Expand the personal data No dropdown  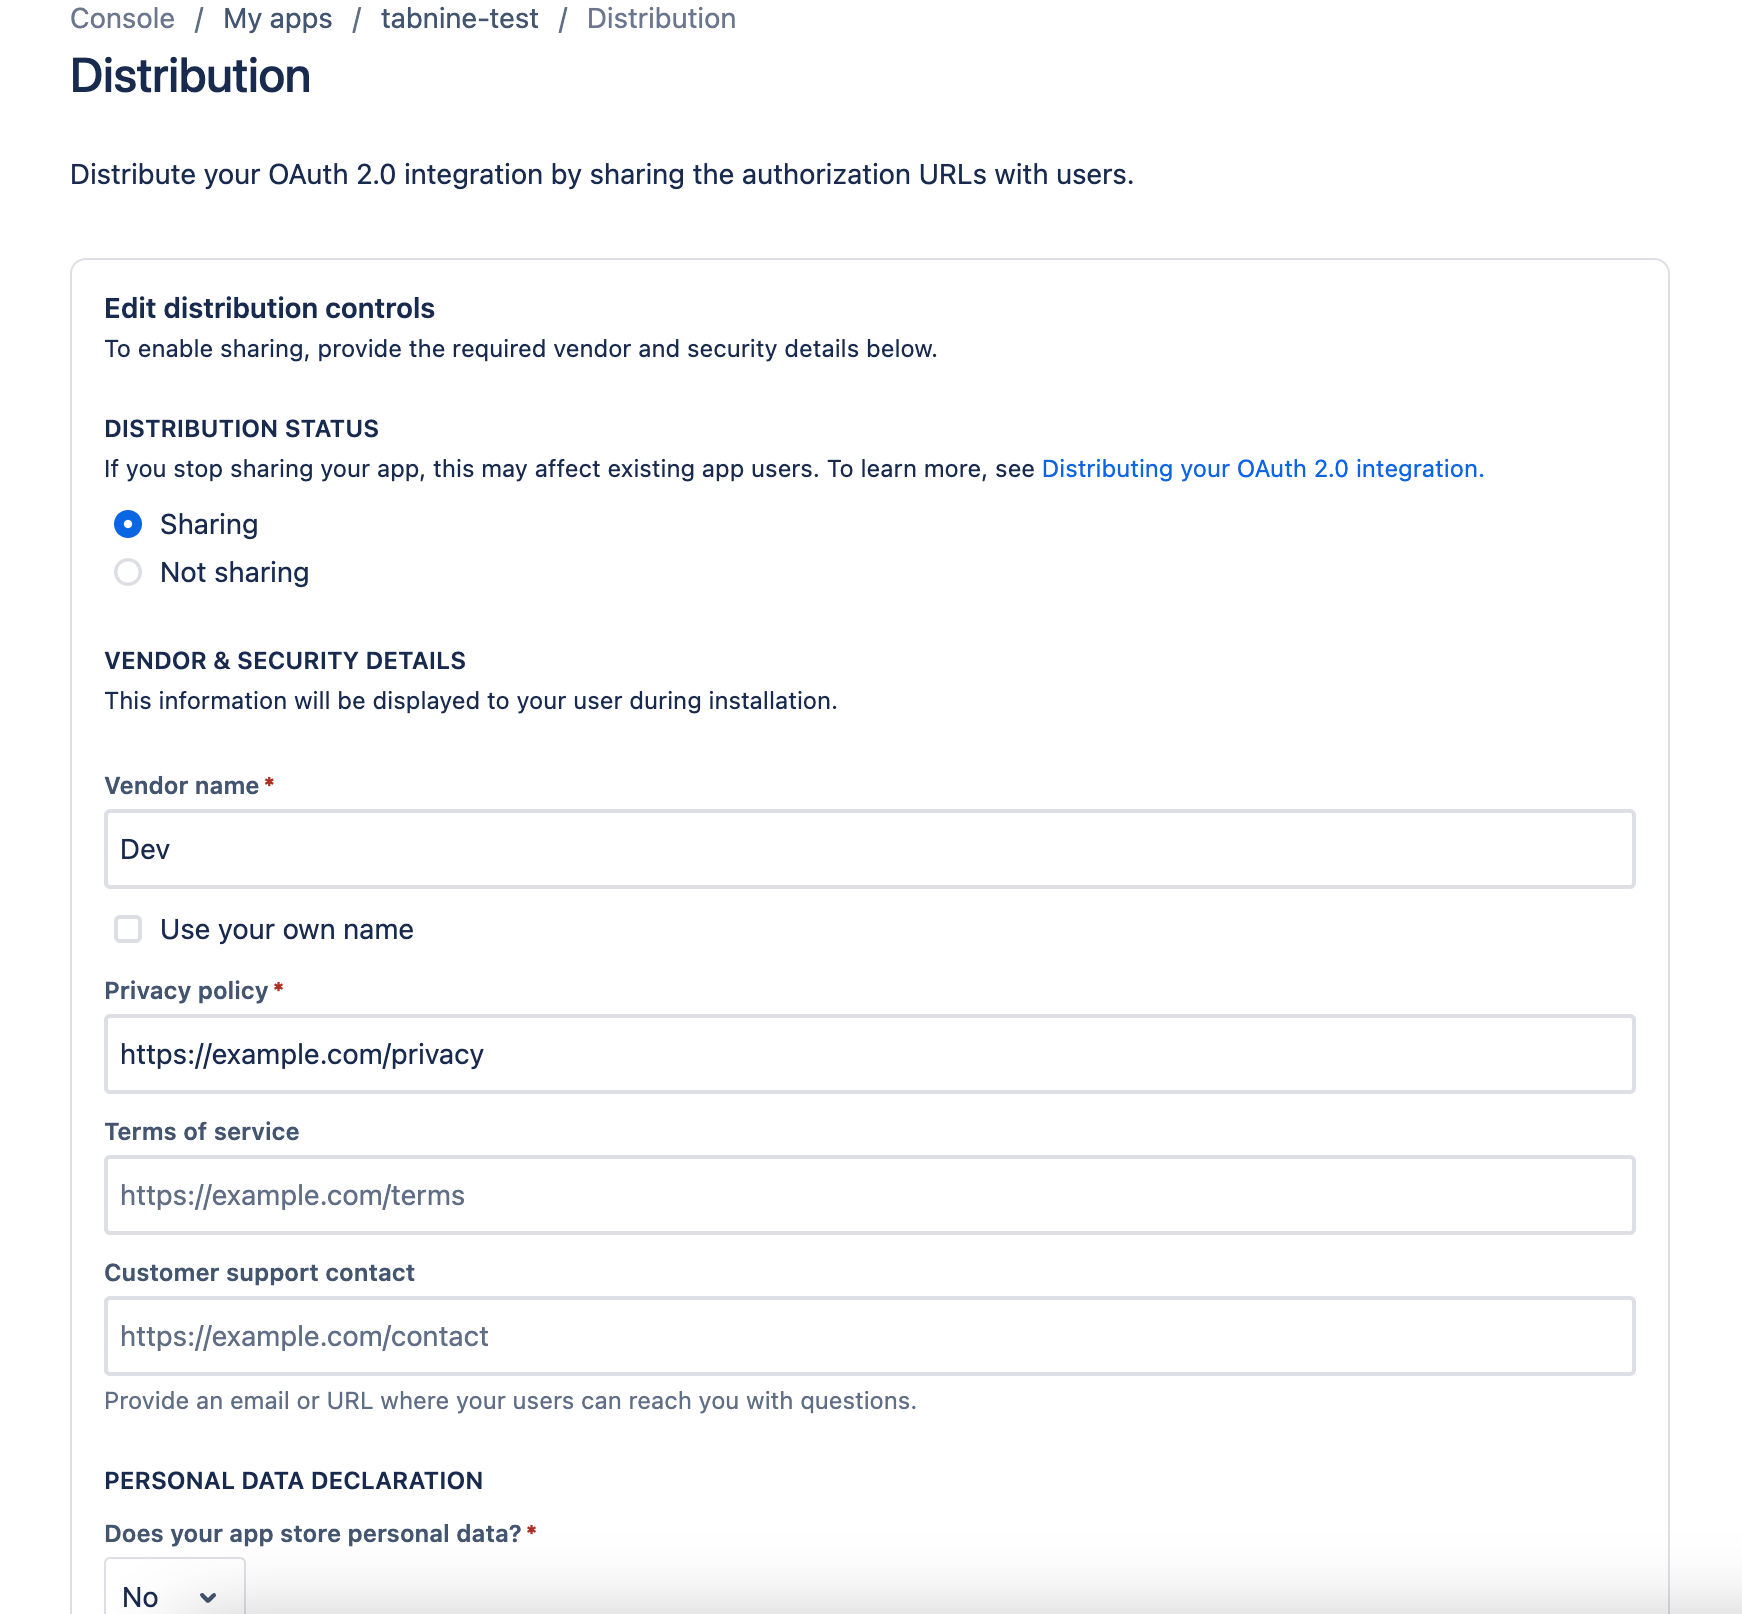[x=175, y=1596]
